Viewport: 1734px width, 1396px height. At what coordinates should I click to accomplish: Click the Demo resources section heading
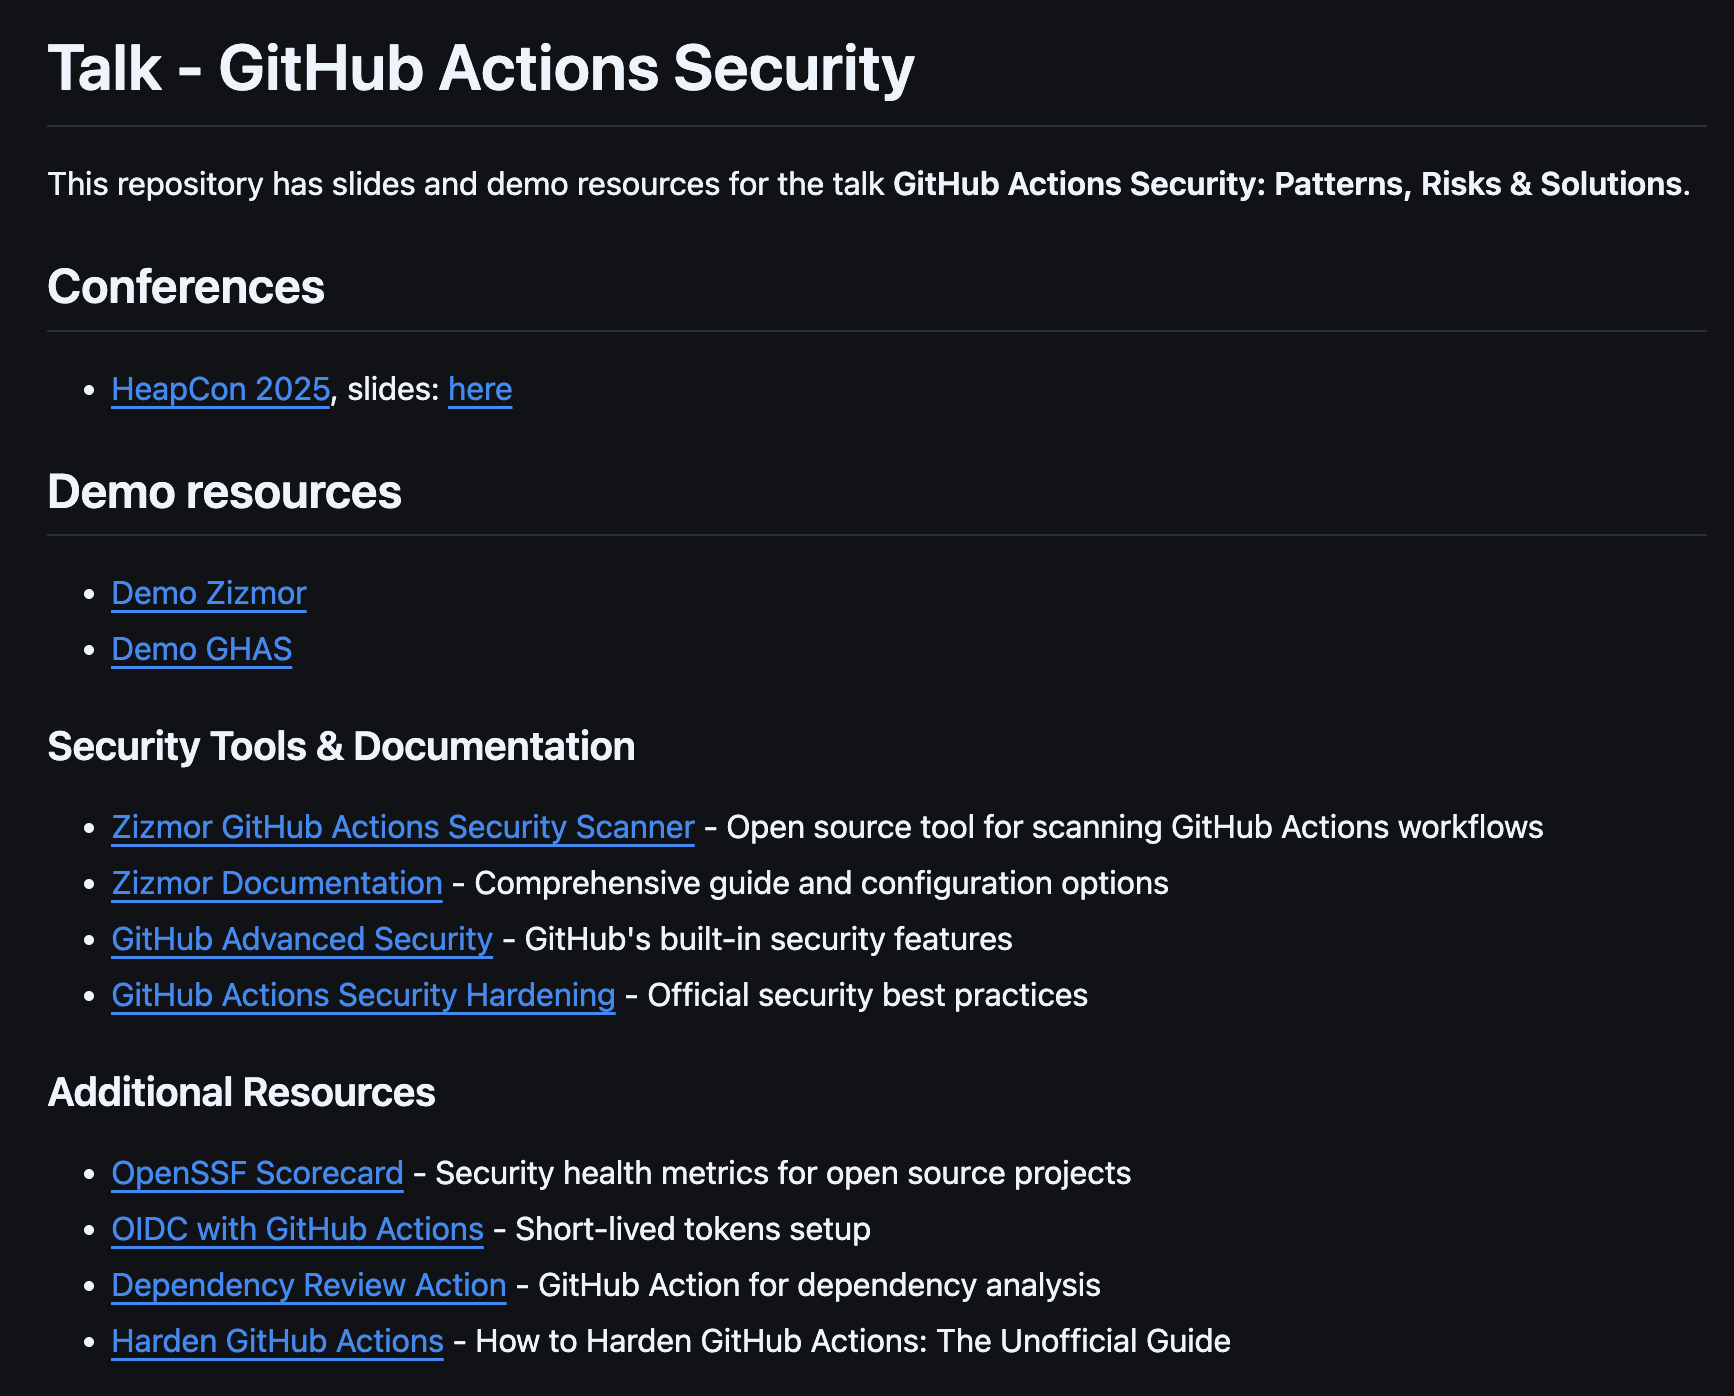point(225,491)
